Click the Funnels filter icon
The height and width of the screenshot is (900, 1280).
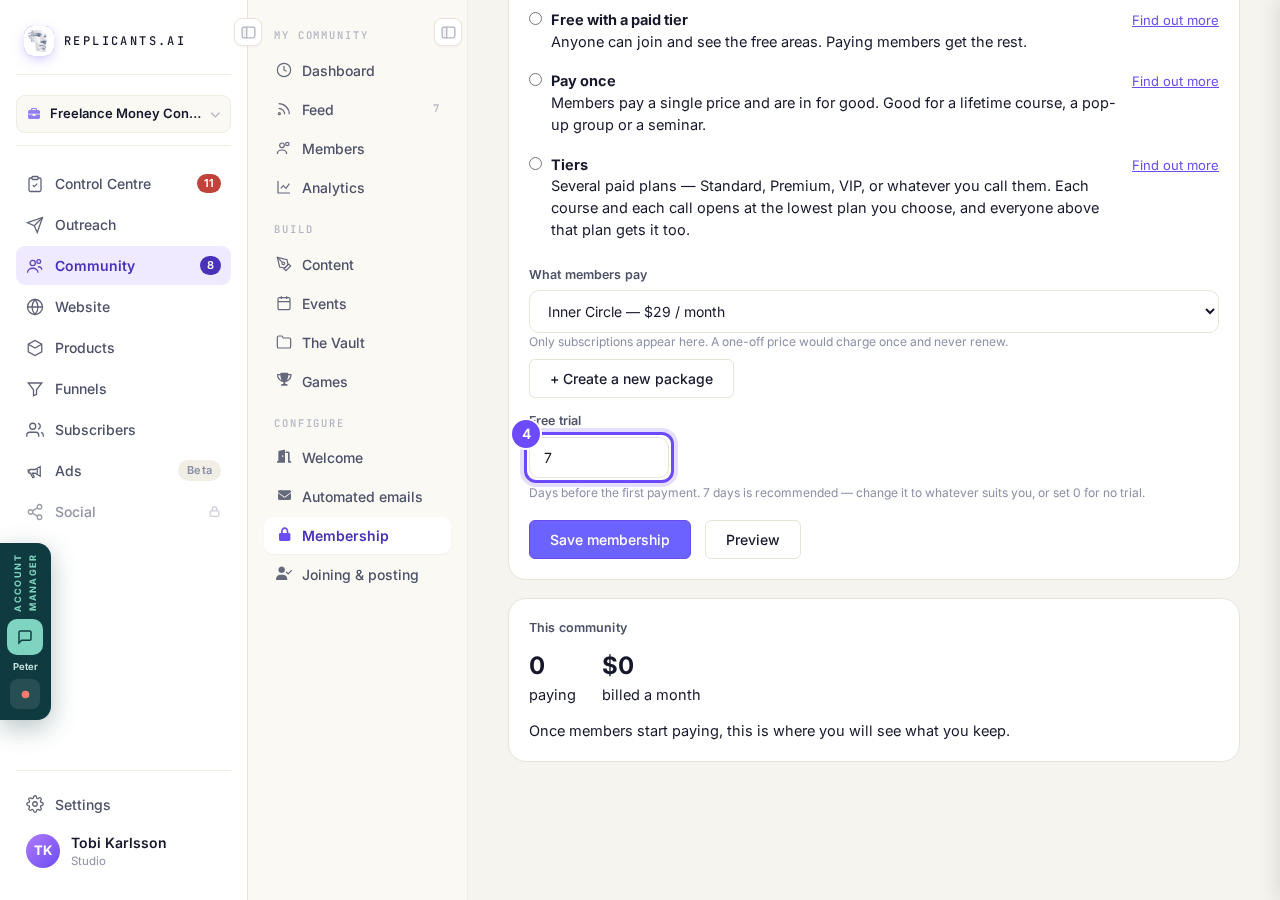(35, 389)
